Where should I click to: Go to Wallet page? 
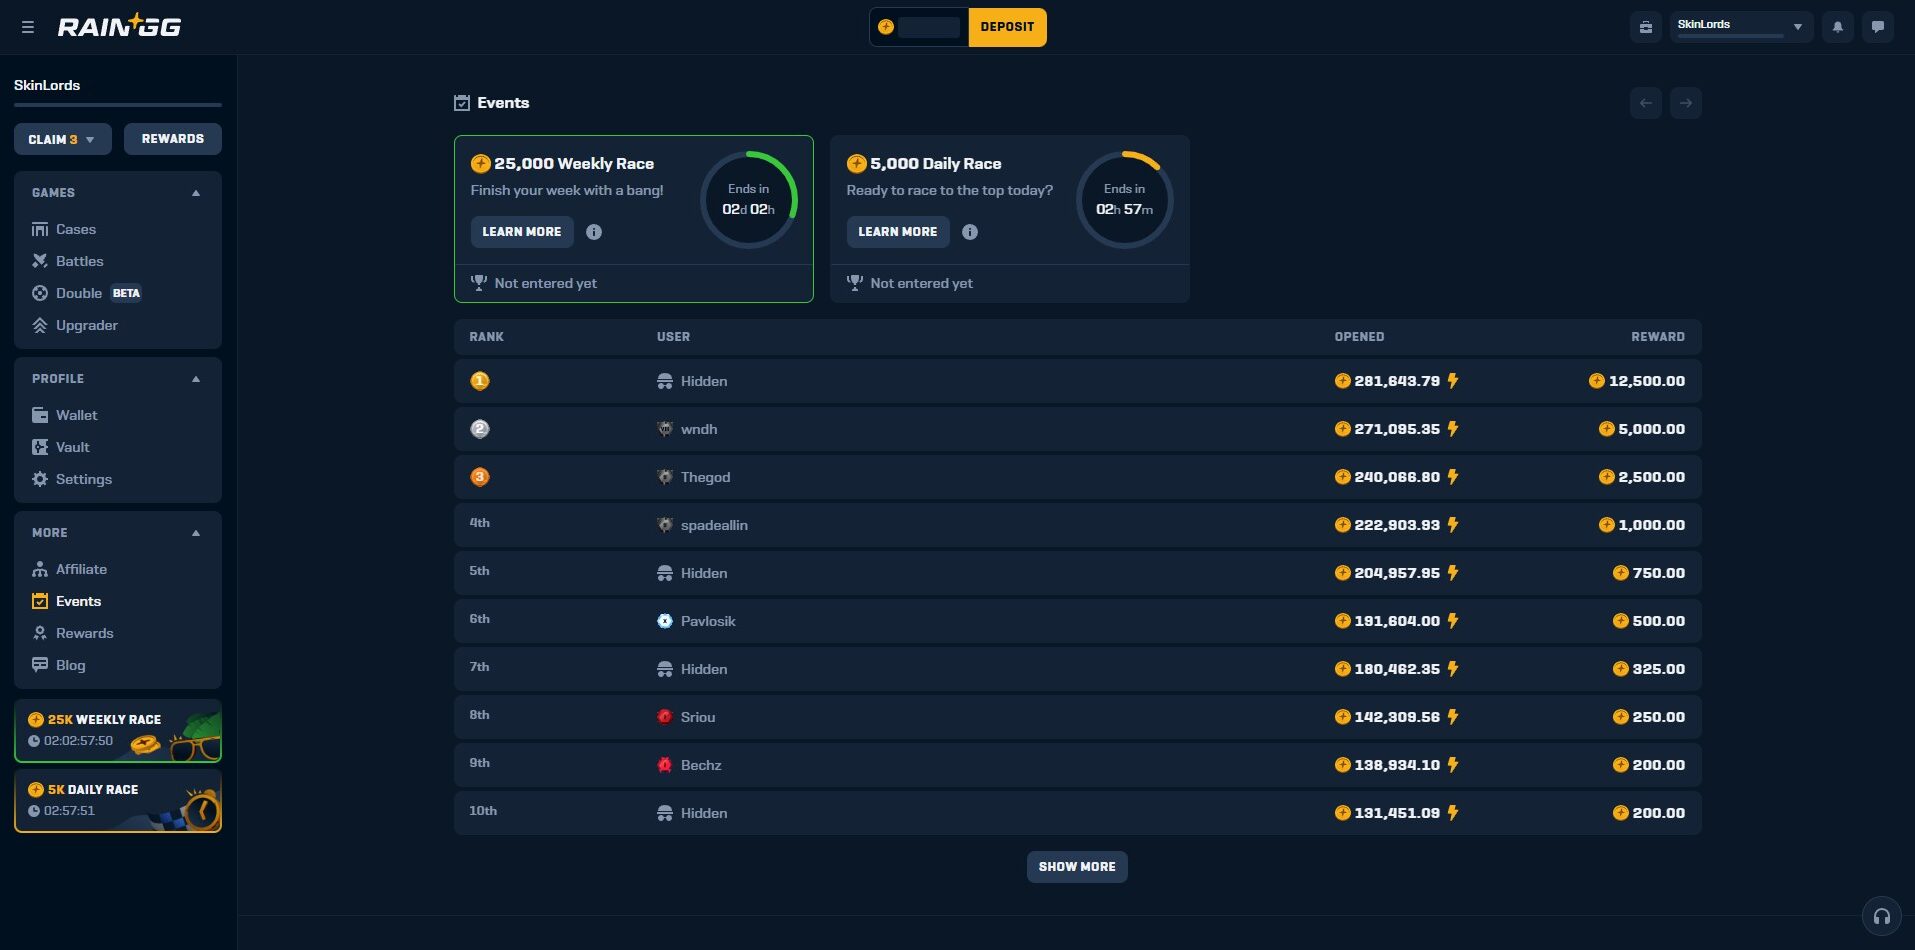[77, 415]
